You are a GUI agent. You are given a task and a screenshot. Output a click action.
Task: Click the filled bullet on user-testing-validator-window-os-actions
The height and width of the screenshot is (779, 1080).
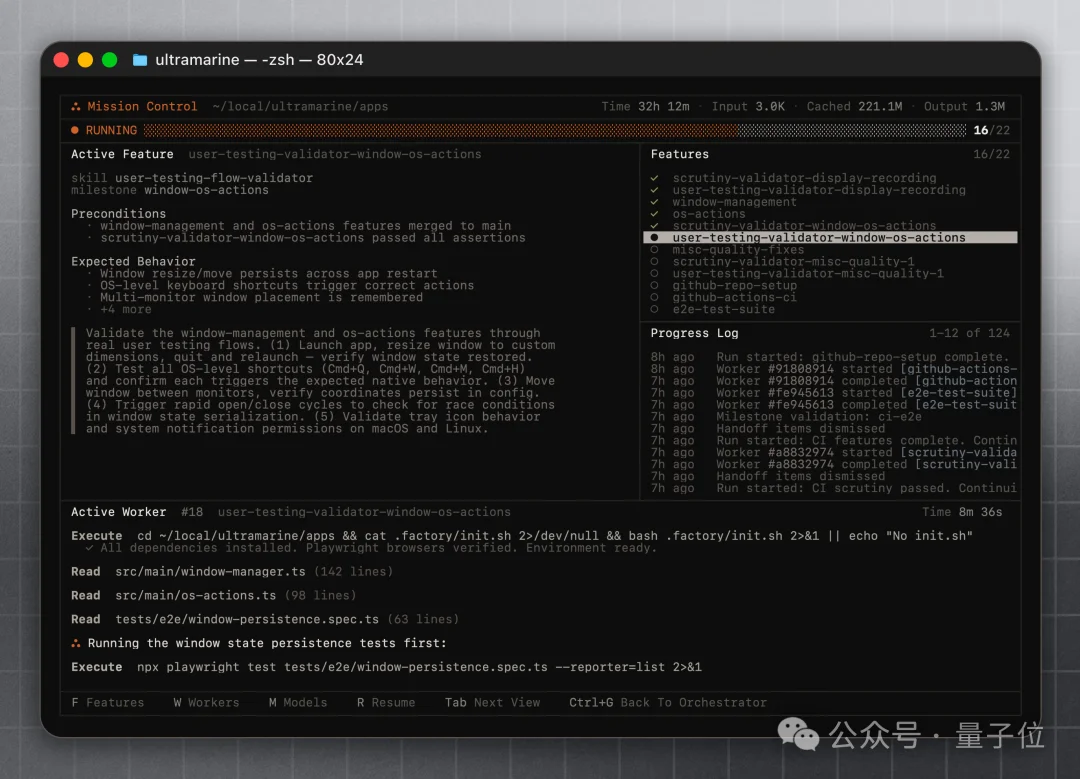coord(654,238)
